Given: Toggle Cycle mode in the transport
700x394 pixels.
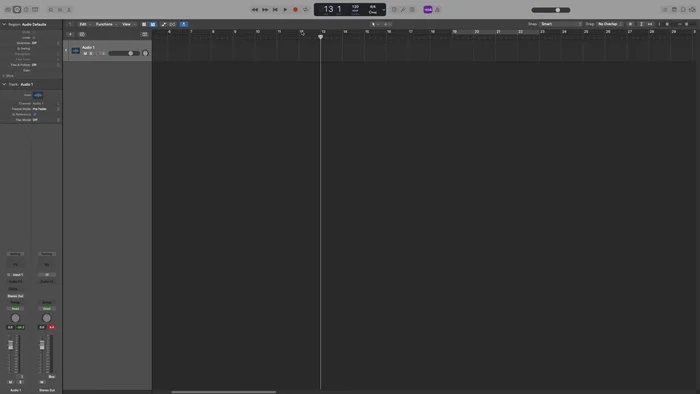Looking at the screenshot, I should (305, 9).
